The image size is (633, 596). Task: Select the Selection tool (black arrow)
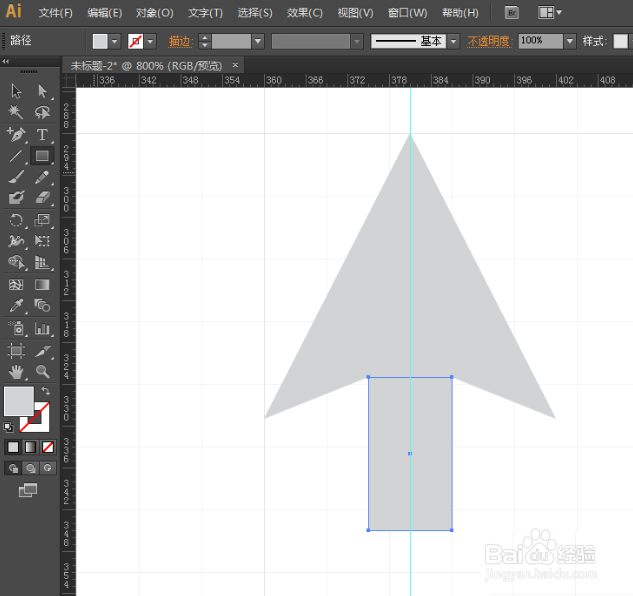(16, 91)
